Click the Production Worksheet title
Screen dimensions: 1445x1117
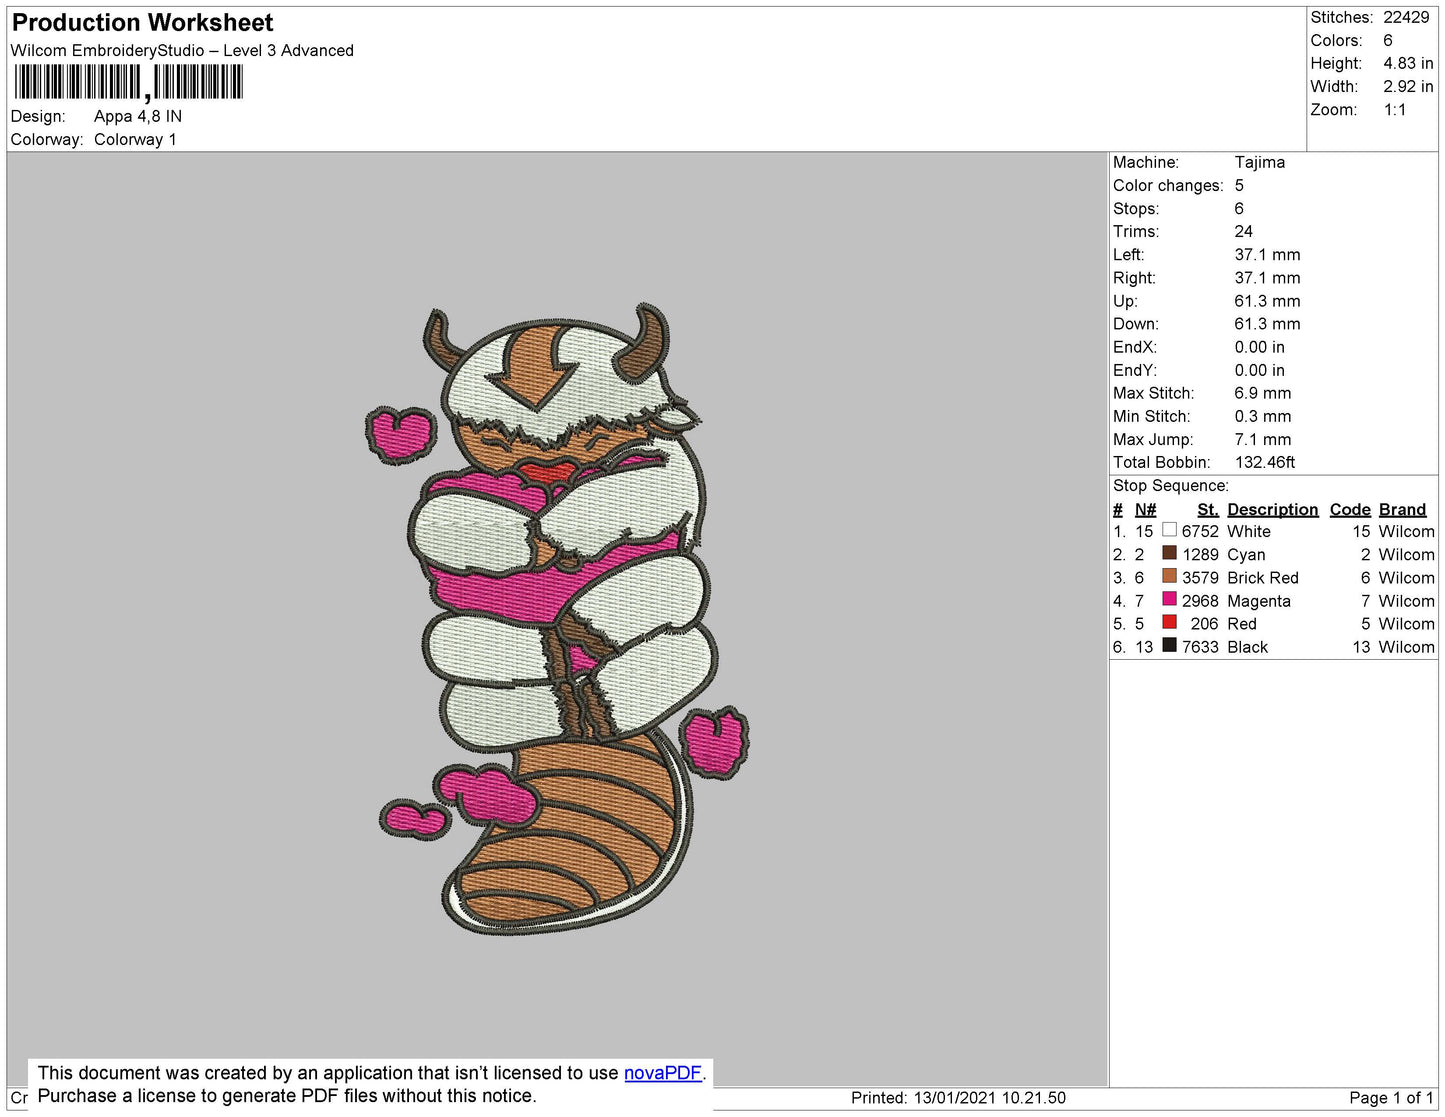click(x=142, y=23)
